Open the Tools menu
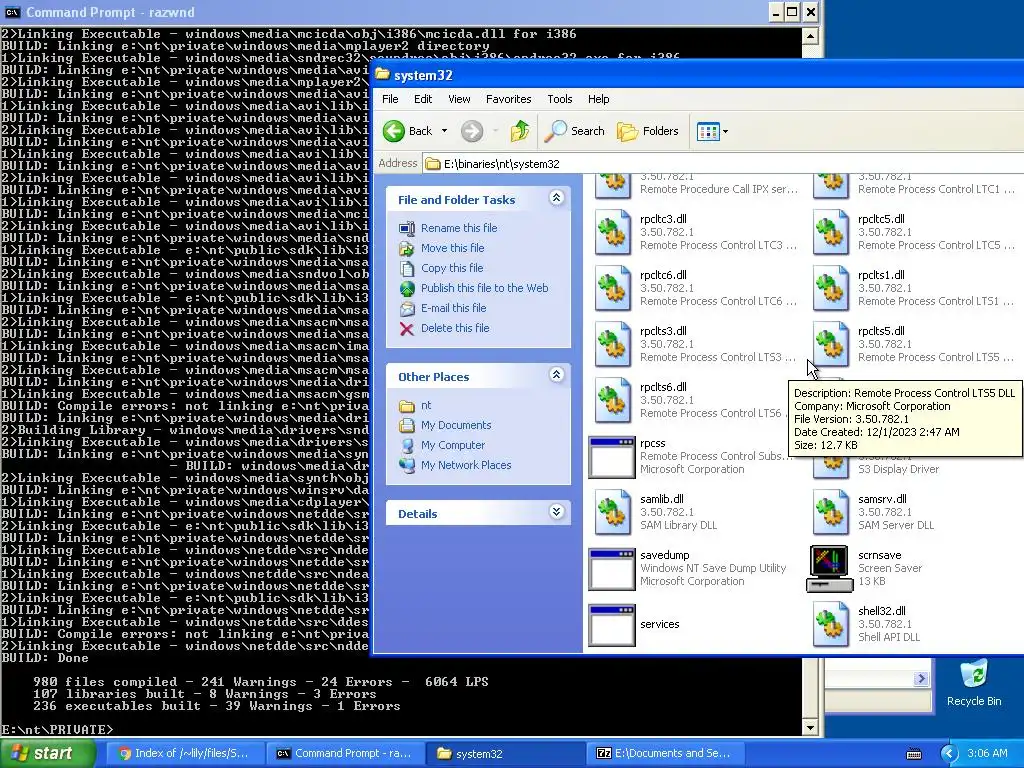Screen dimensions: 1024x768 (x=560, y=99)
